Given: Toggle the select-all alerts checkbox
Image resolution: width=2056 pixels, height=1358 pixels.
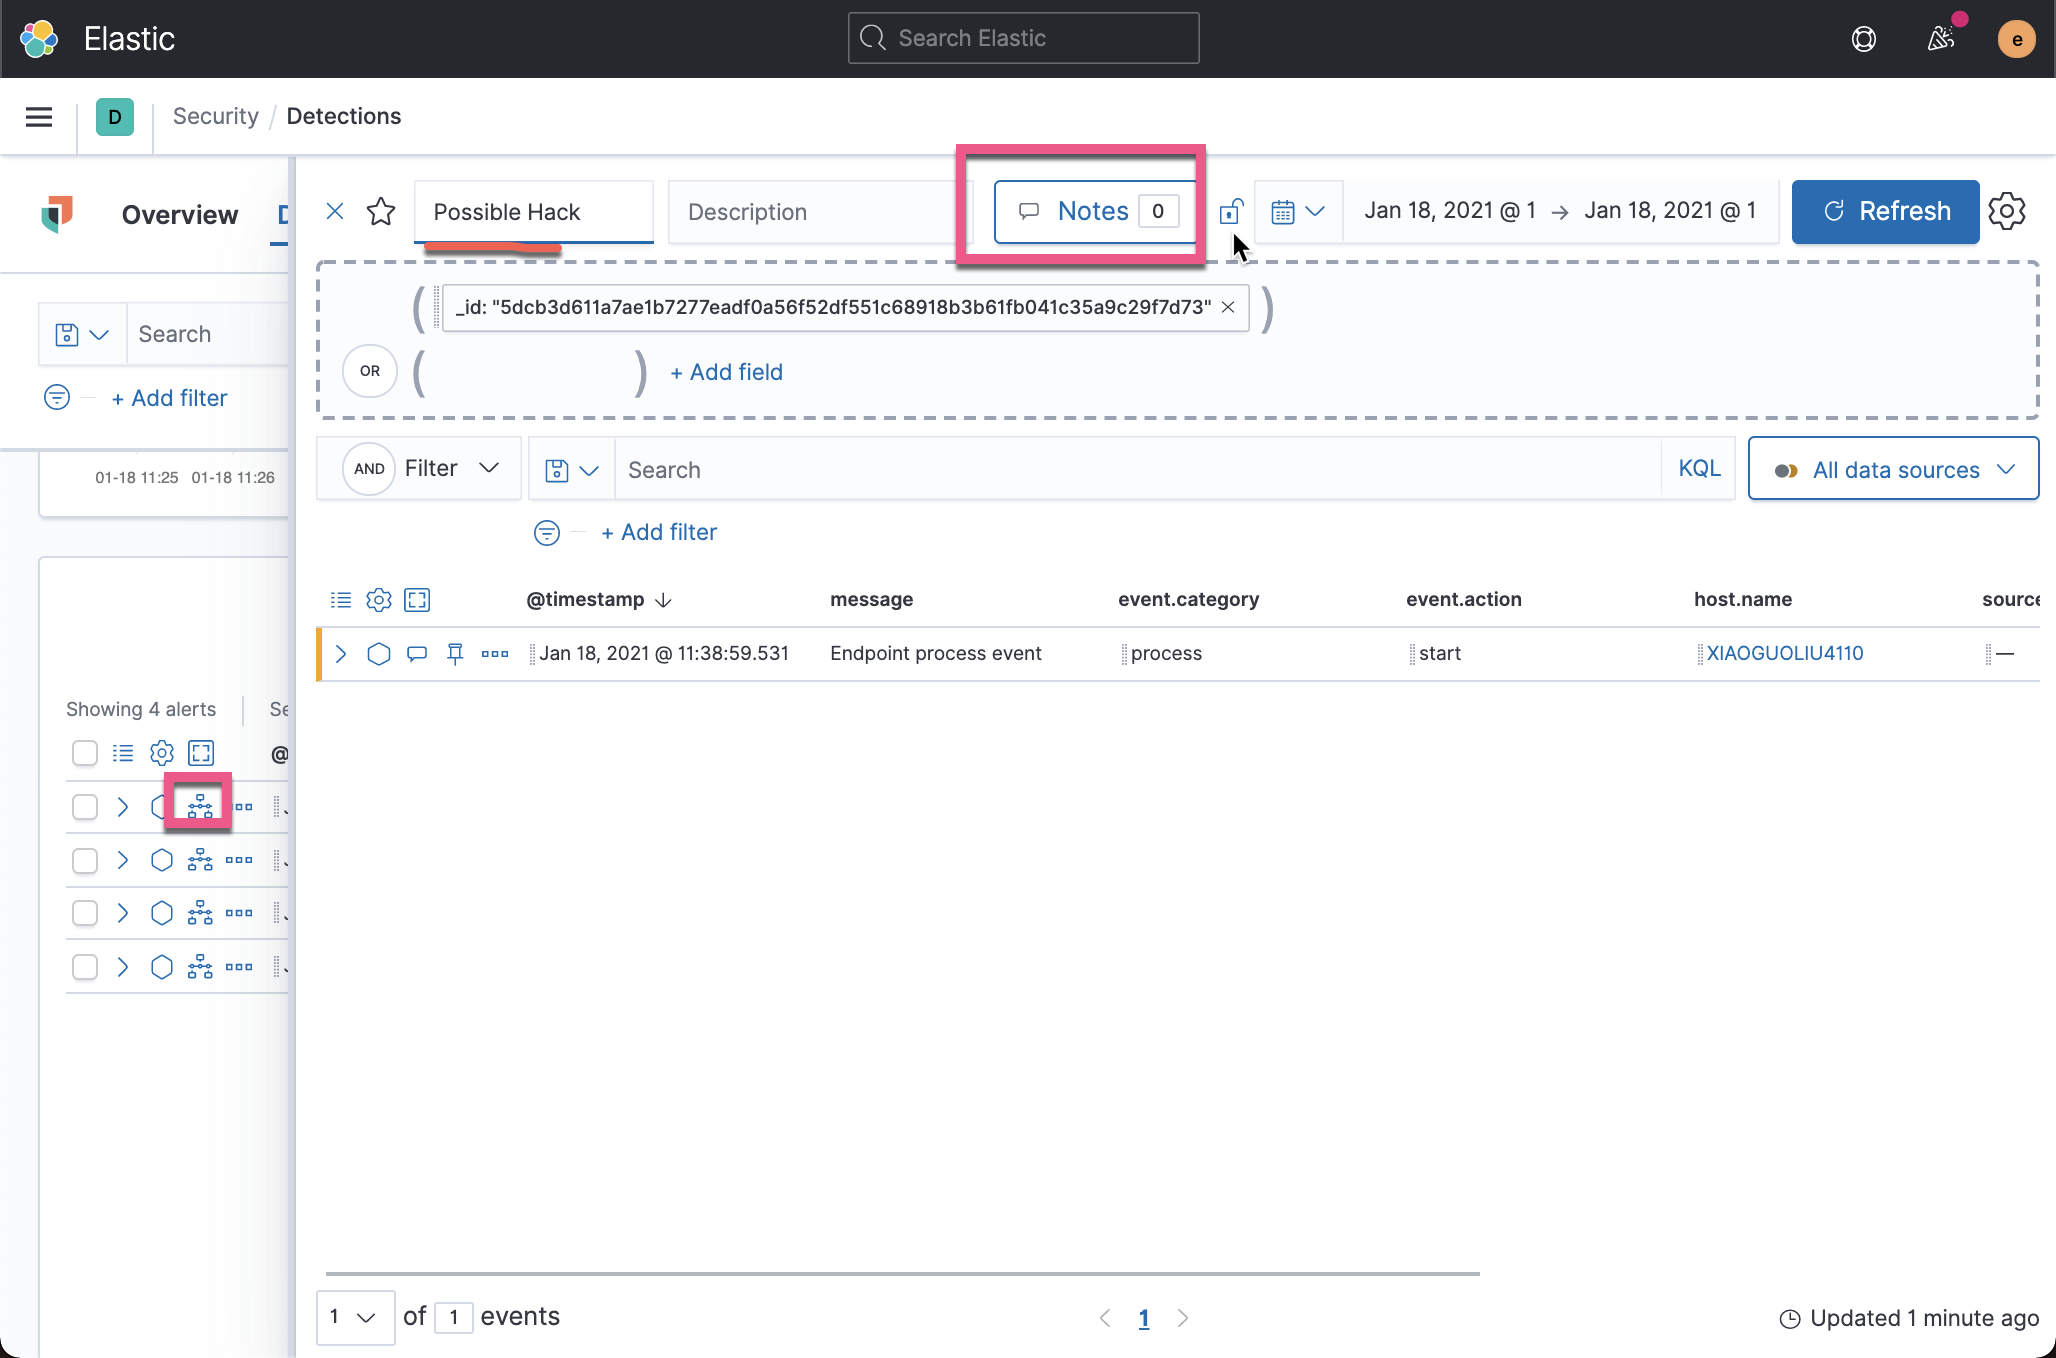Looking at the screenshot, I should click(x=85, y=753).
